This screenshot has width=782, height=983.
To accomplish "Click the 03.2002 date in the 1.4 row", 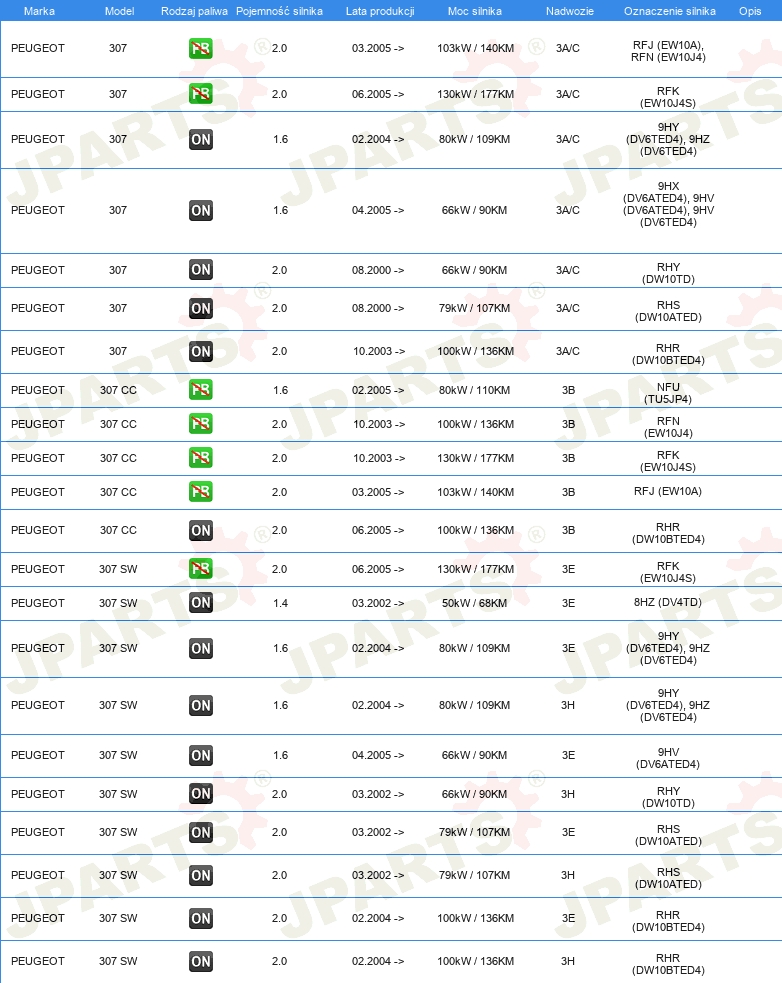I will (x=378, y=603).
